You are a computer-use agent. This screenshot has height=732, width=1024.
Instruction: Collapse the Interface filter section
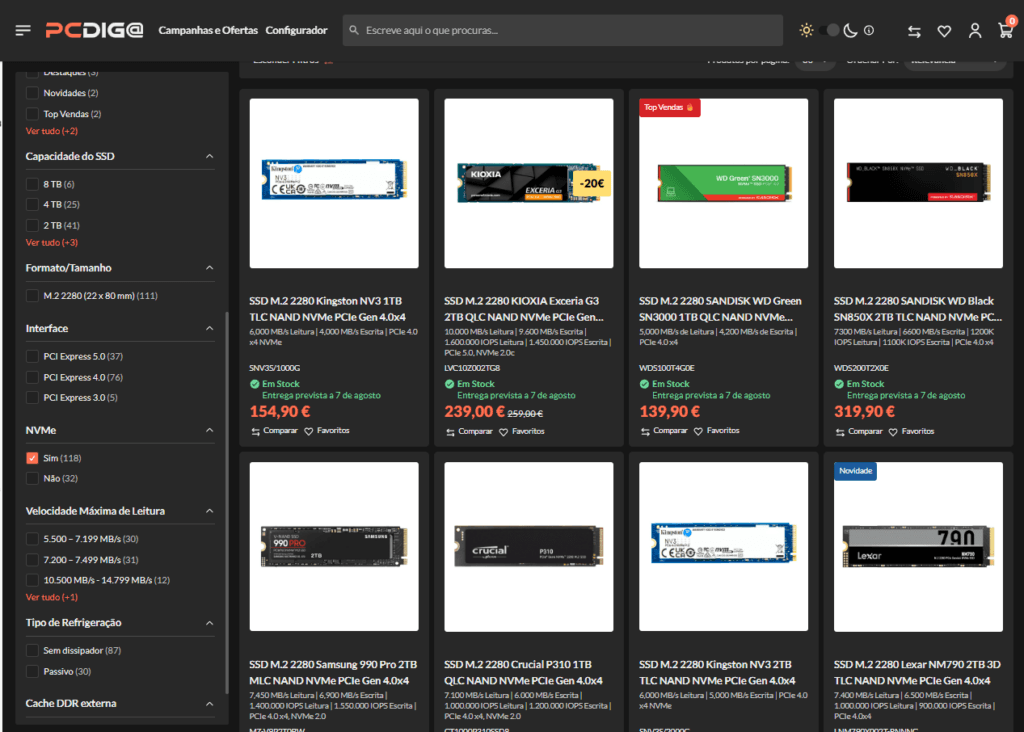pos(209,328)
